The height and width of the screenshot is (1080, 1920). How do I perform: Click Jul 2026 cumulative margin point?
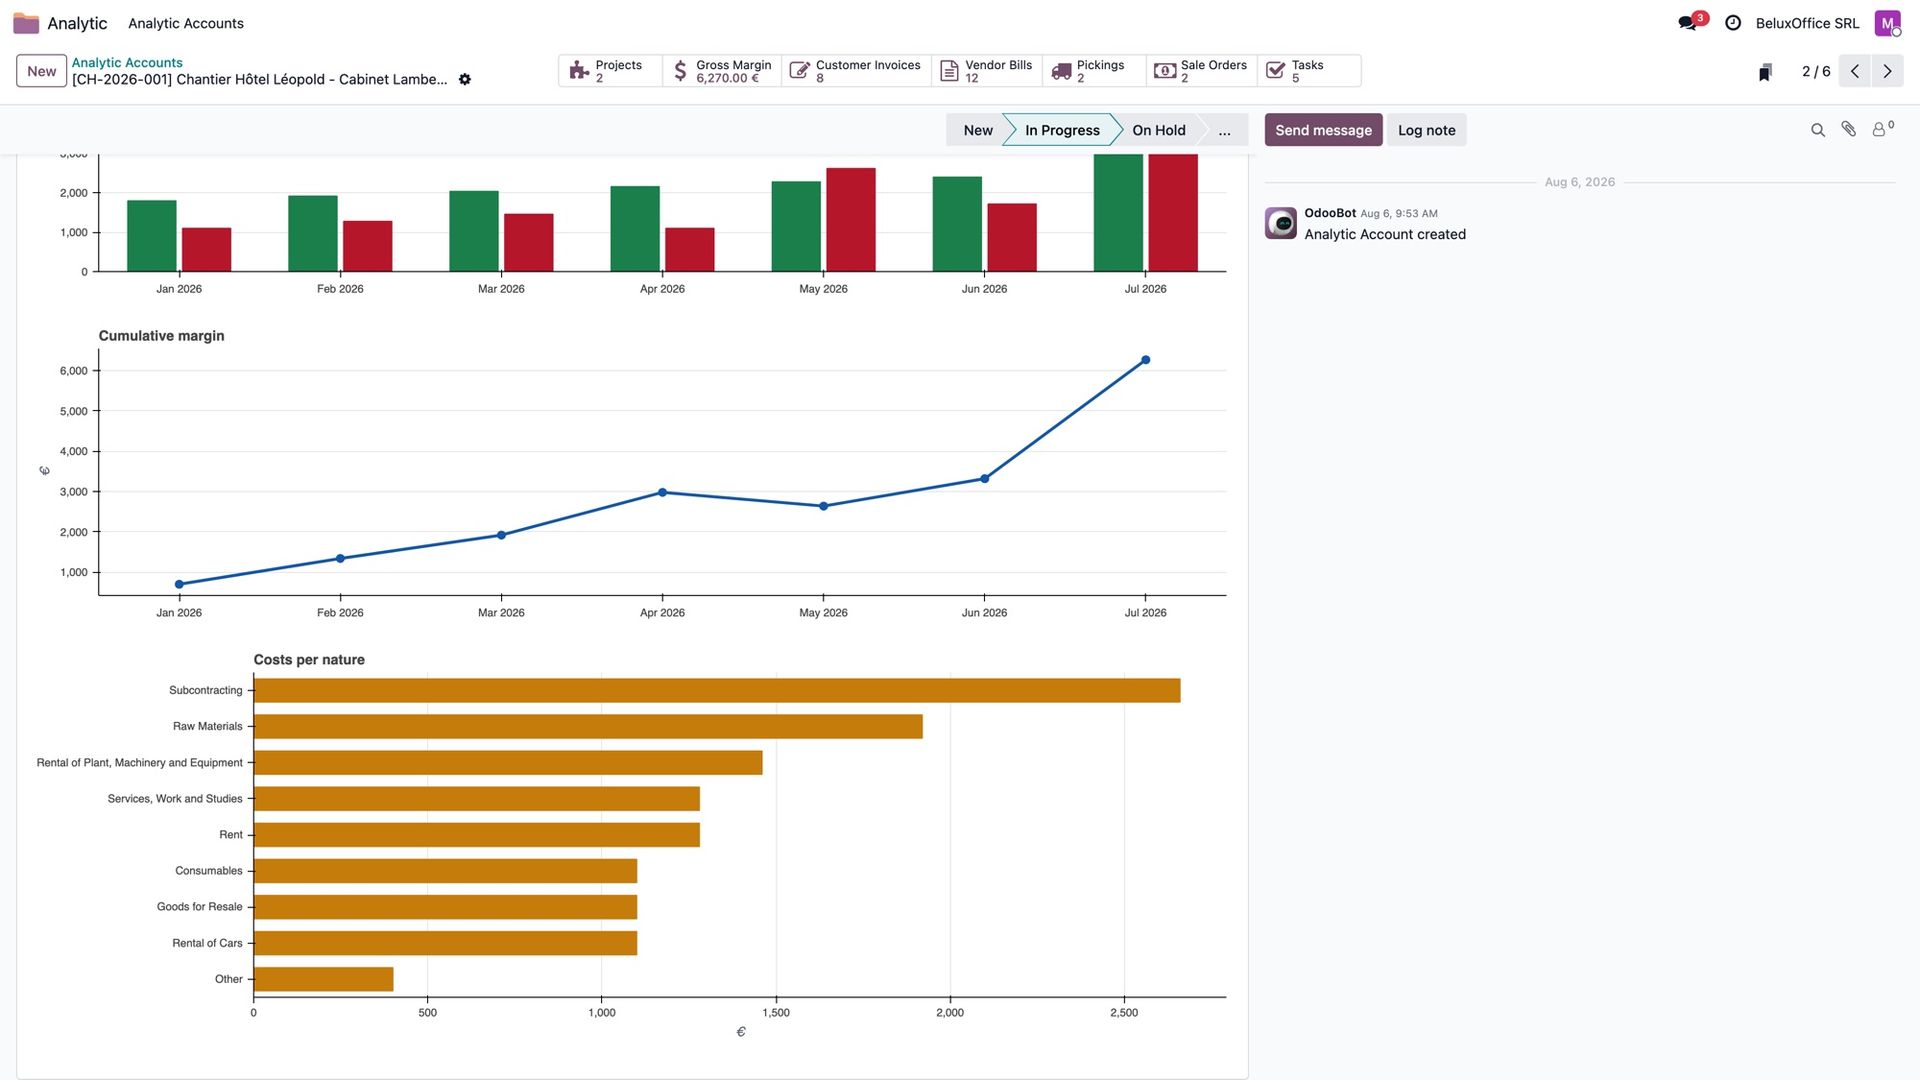[x=1146, y=360]
